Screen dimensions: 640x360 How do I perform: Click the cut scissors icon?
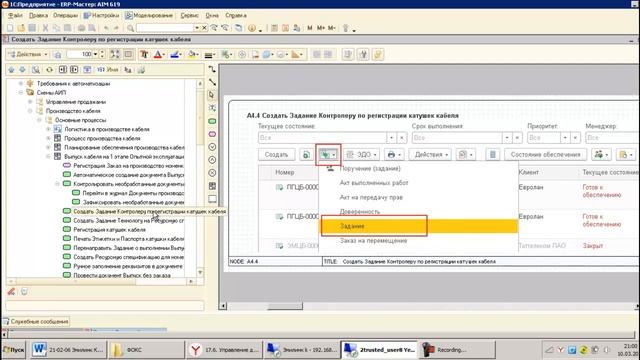pos(45,28)
